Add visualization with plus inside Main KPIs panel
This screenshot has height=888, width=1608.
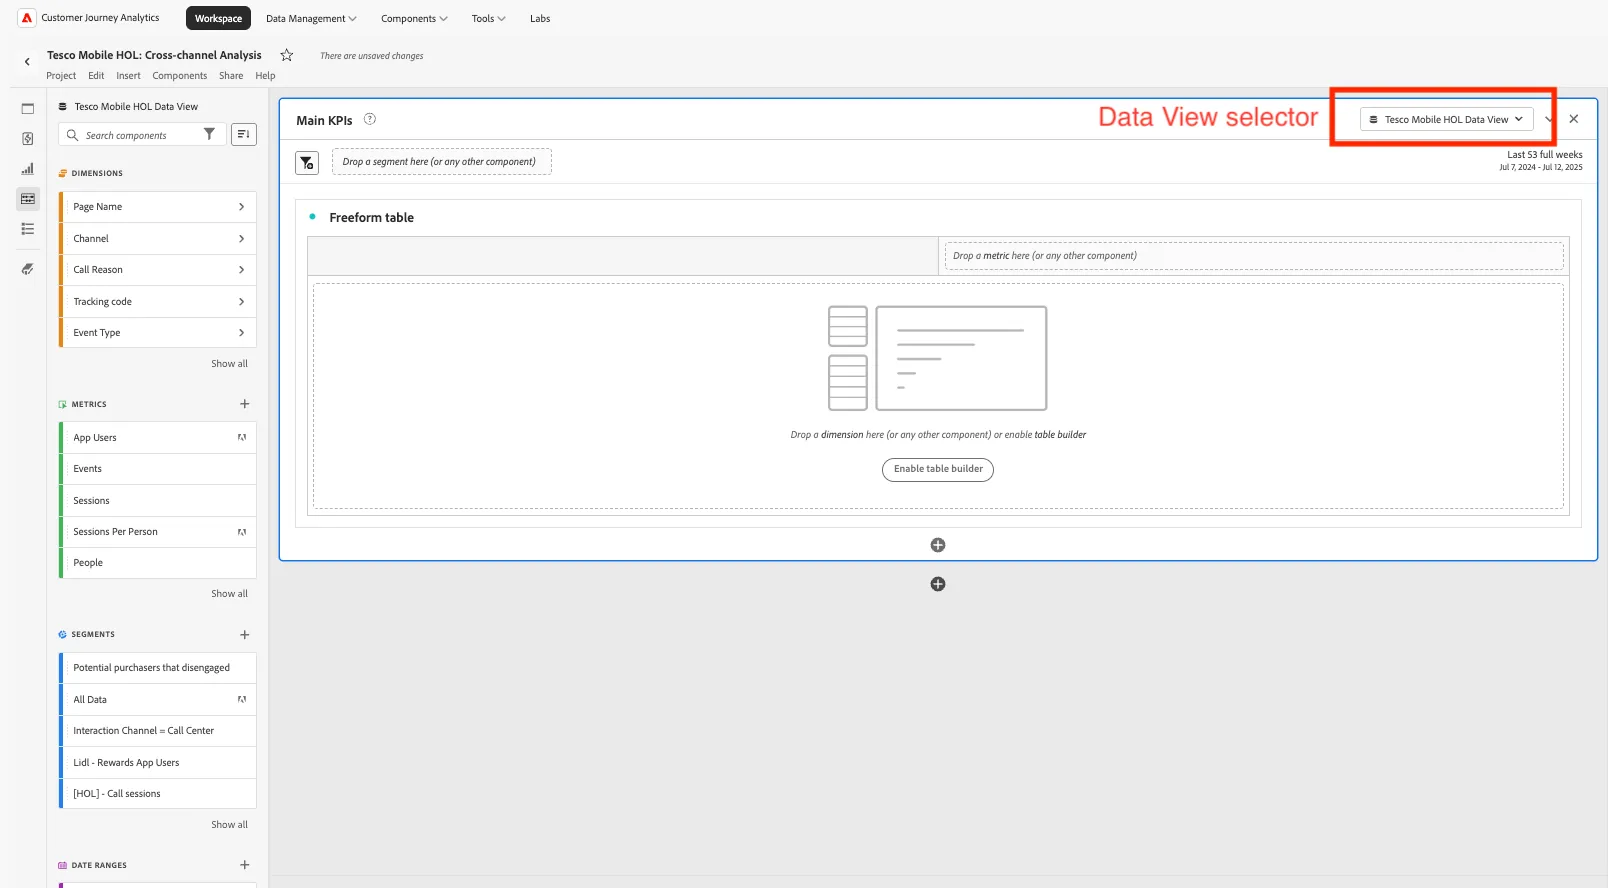point(938,545)
